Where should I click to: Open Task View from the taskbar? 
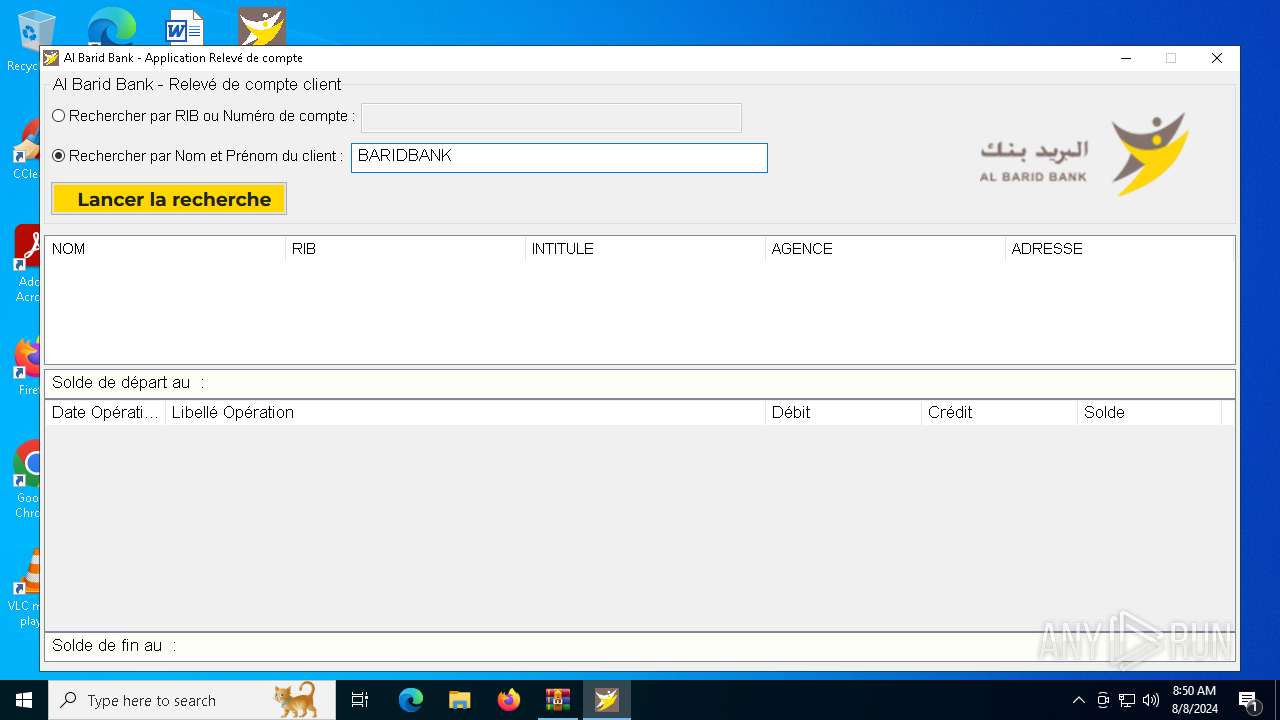(360, 700)
